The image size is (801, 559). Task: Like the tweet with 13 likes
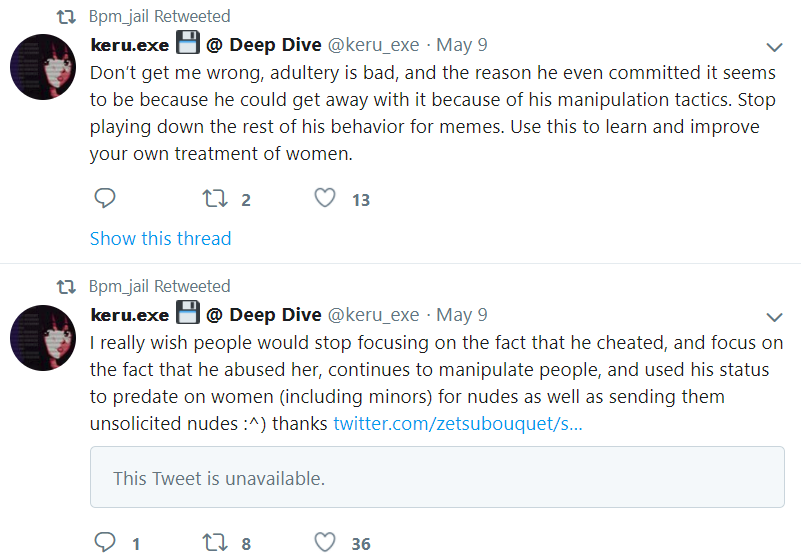tap(325, 198)
